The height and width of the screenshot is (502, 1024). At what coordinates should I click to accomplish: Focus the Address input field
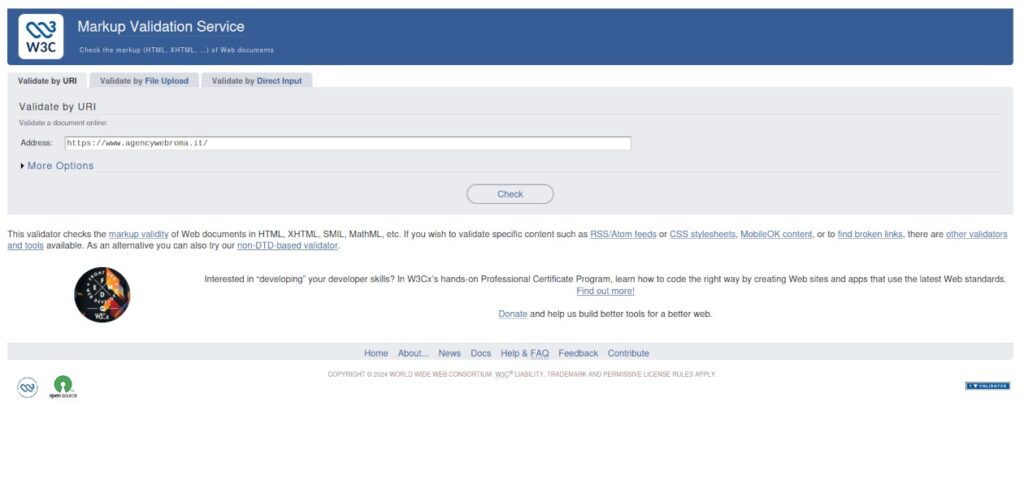click(x=348, y=143)
